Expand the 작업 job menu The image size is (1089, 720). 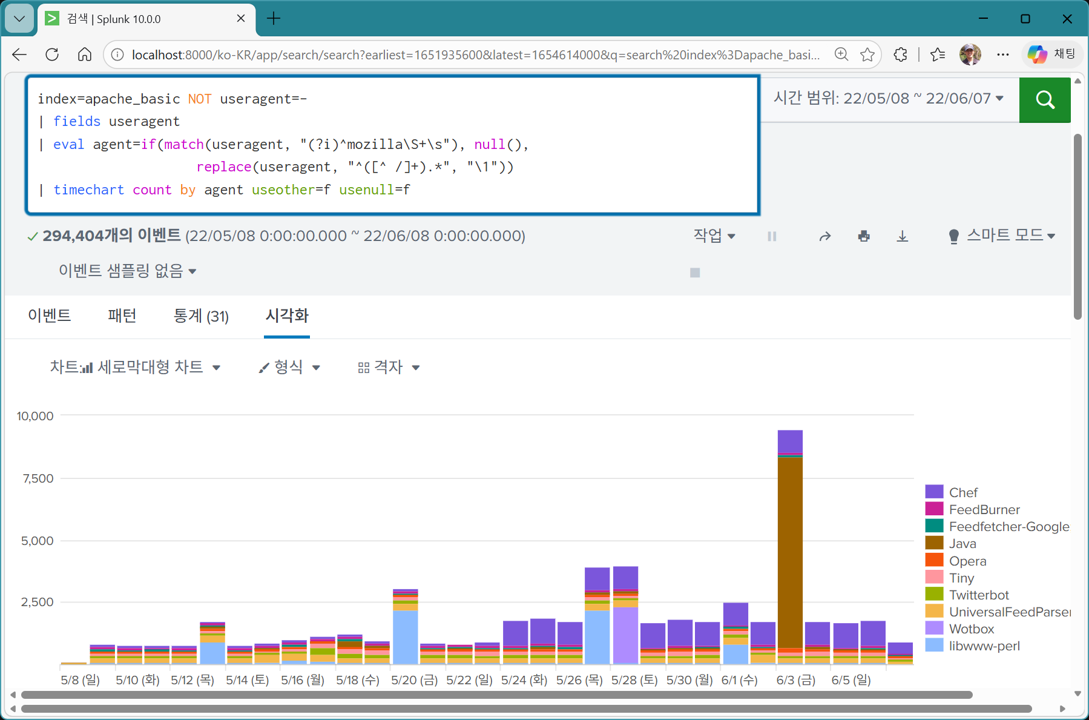pos(714,236)
